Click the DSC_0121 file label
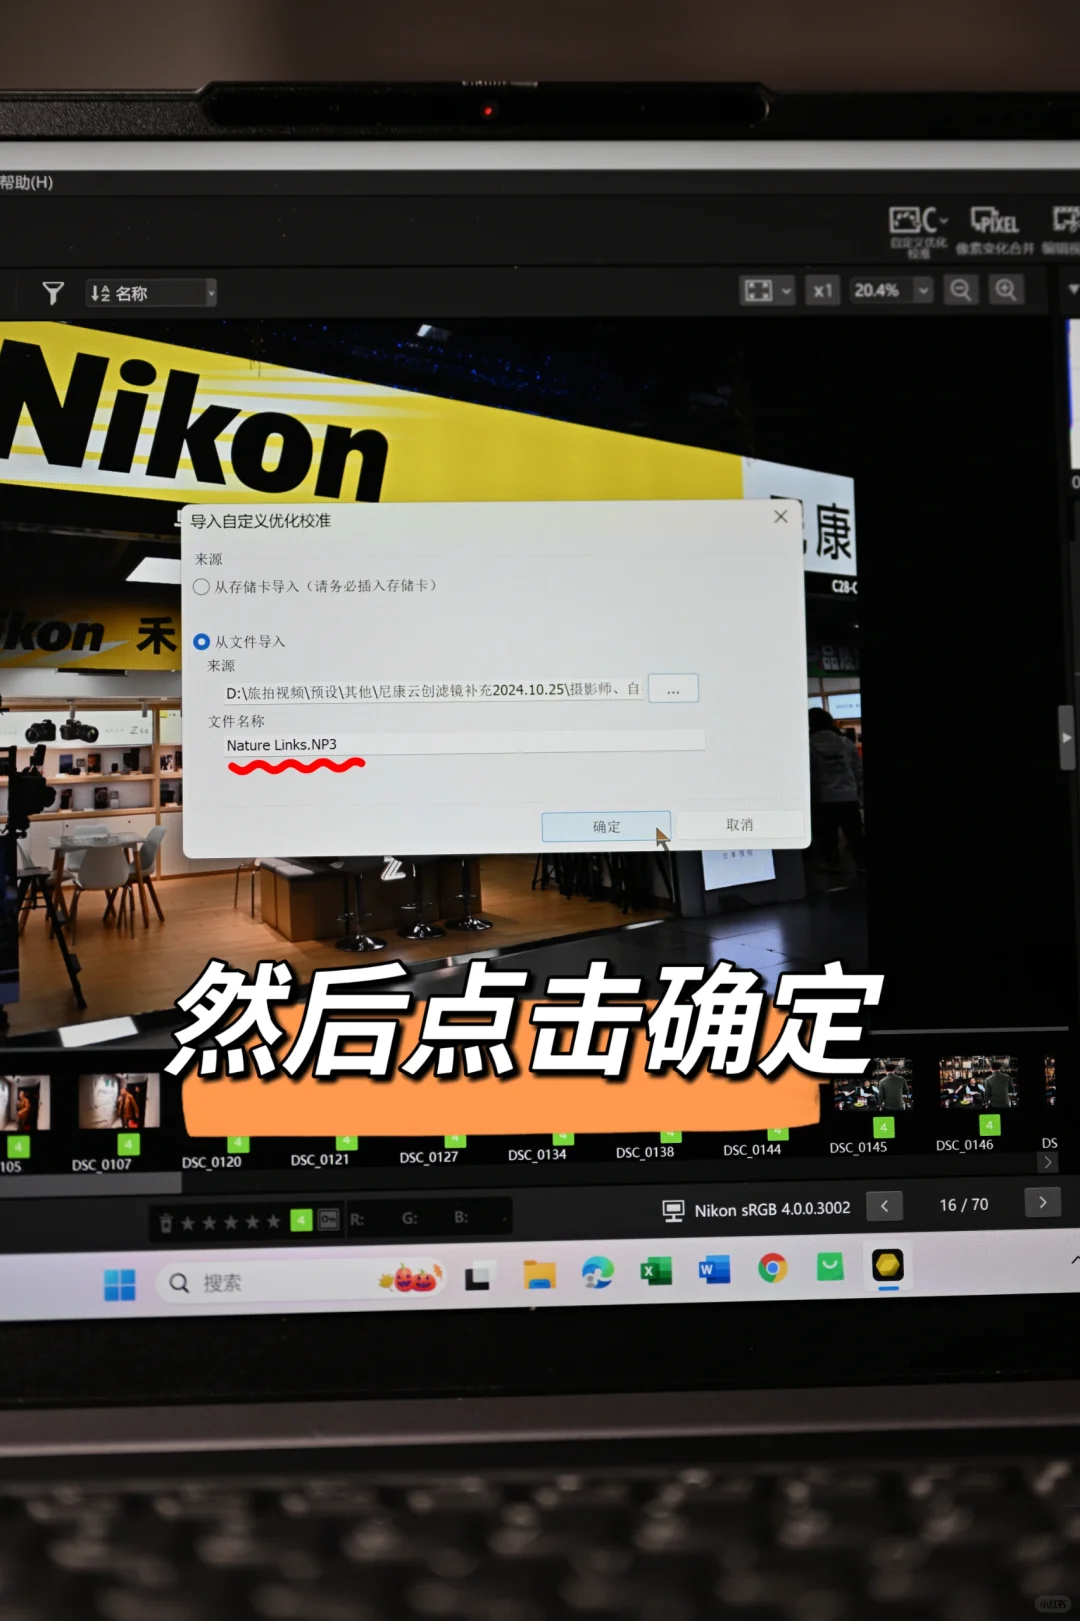The height and width of the screenshot is (1621, 1080). [x=320, y=1160]
